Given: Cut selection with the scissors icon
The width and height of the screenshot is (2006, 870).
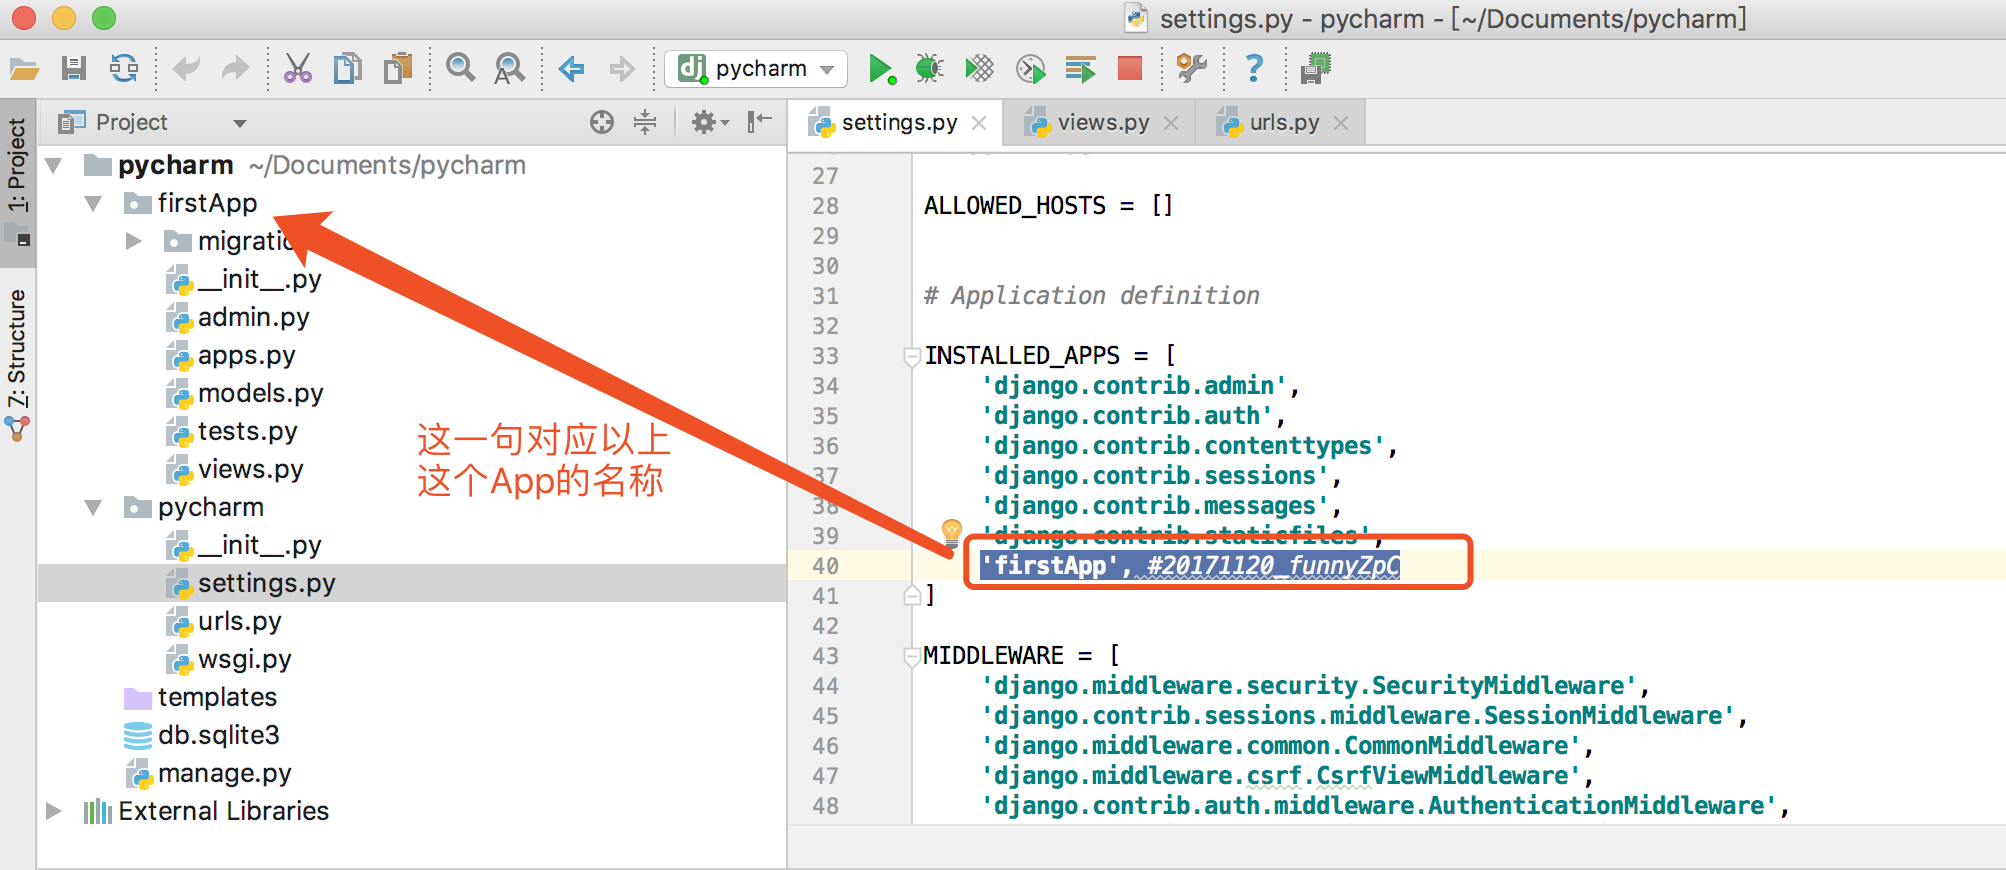Looking at the screenshot, I should (297, 69).
